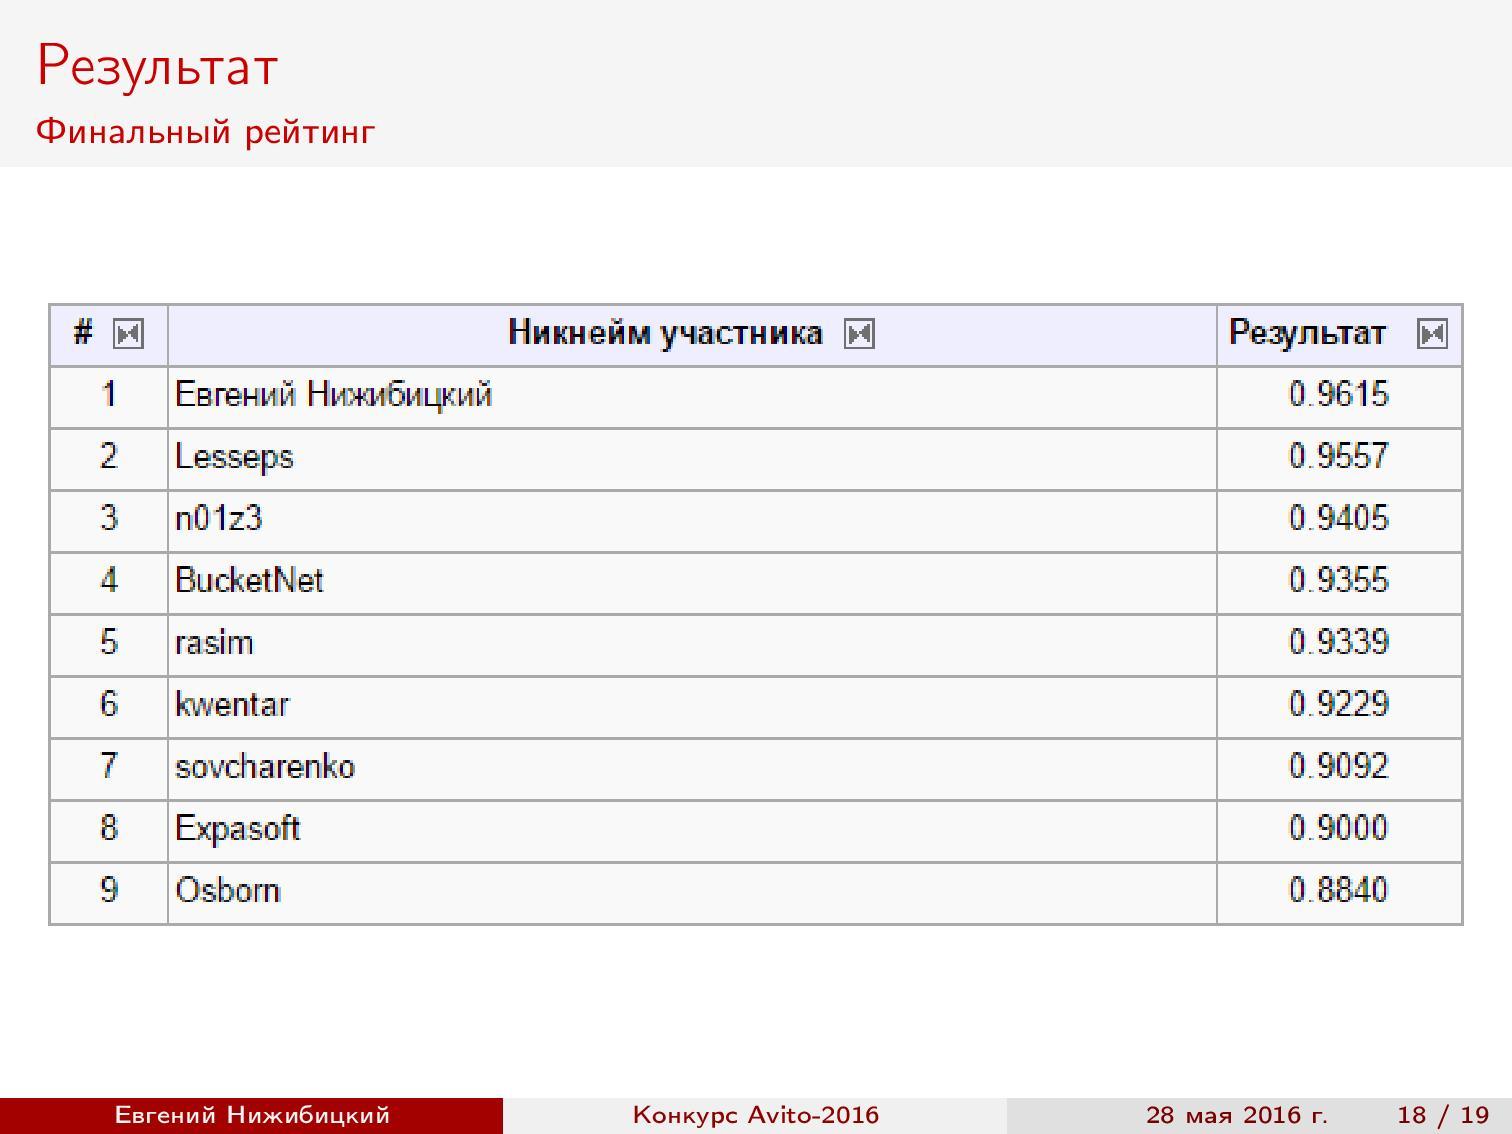Sort by Результат column sort icon

(x=1432, y=333)
